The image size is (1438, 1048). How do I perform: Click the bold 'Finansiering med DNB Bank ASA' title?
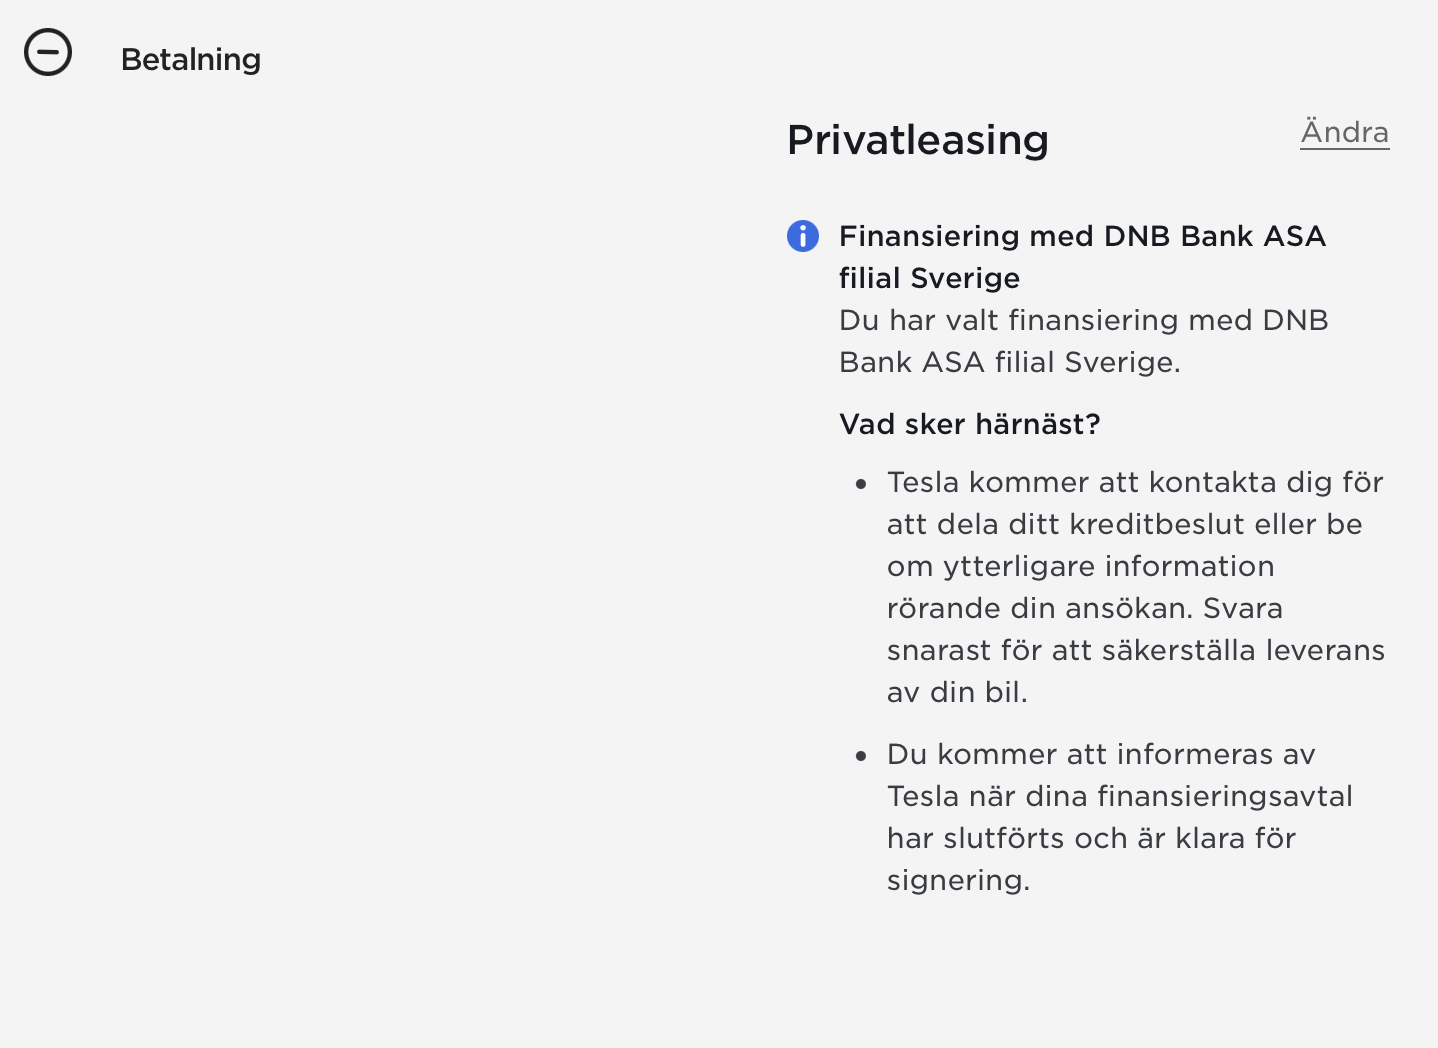coord(1082,236)
